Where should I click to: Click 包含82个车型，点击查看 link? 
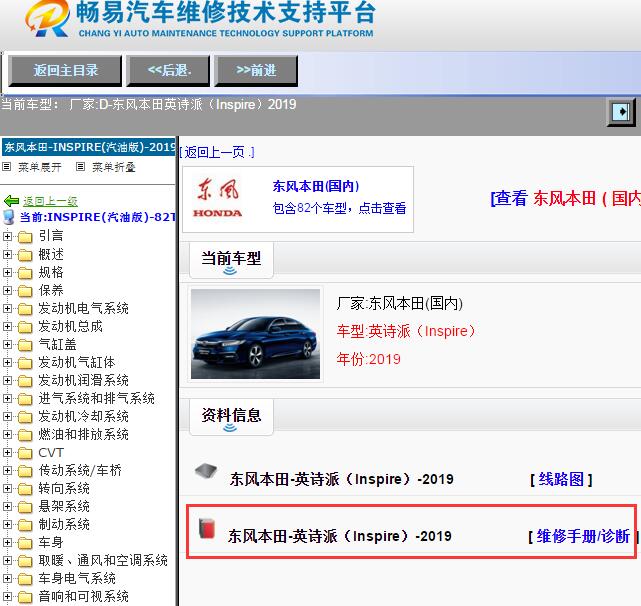pos(339,208)
